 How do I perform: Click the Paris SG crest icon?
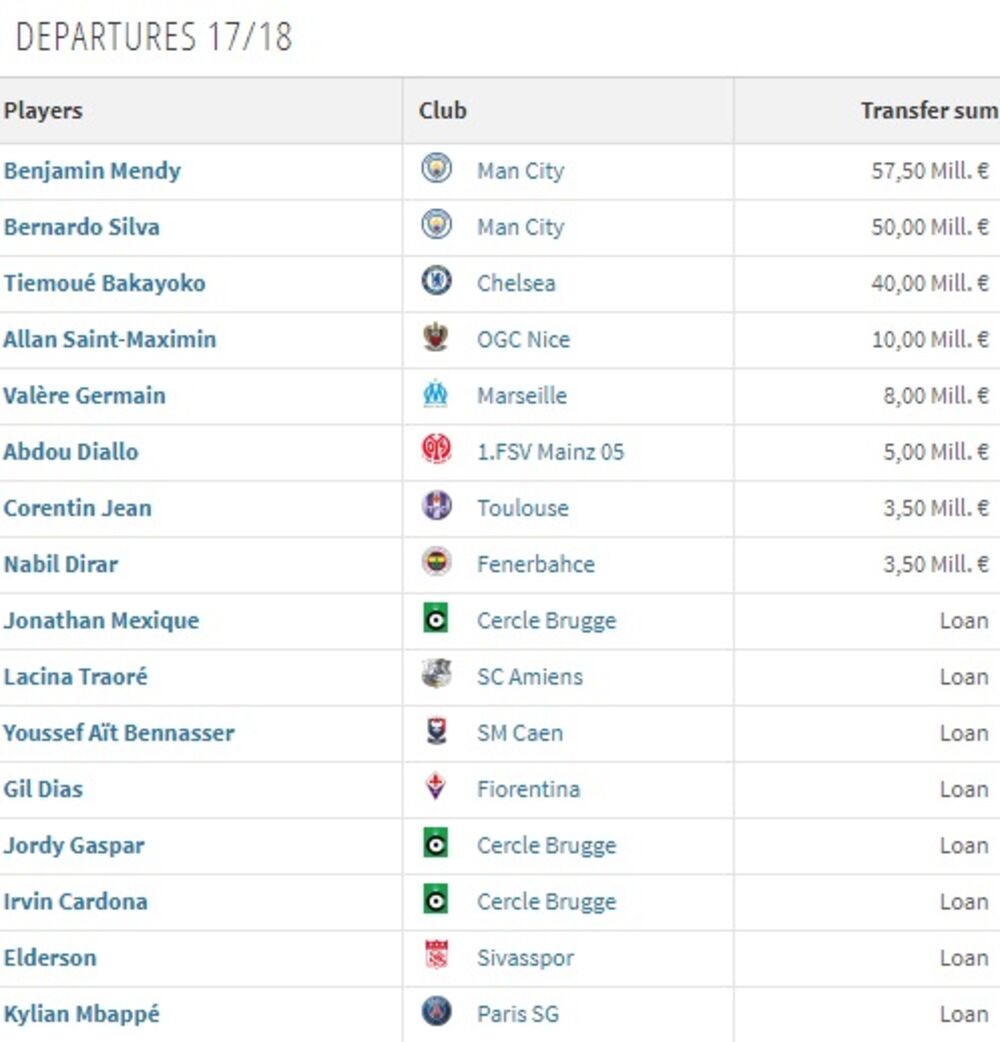tap(436, 1012)
